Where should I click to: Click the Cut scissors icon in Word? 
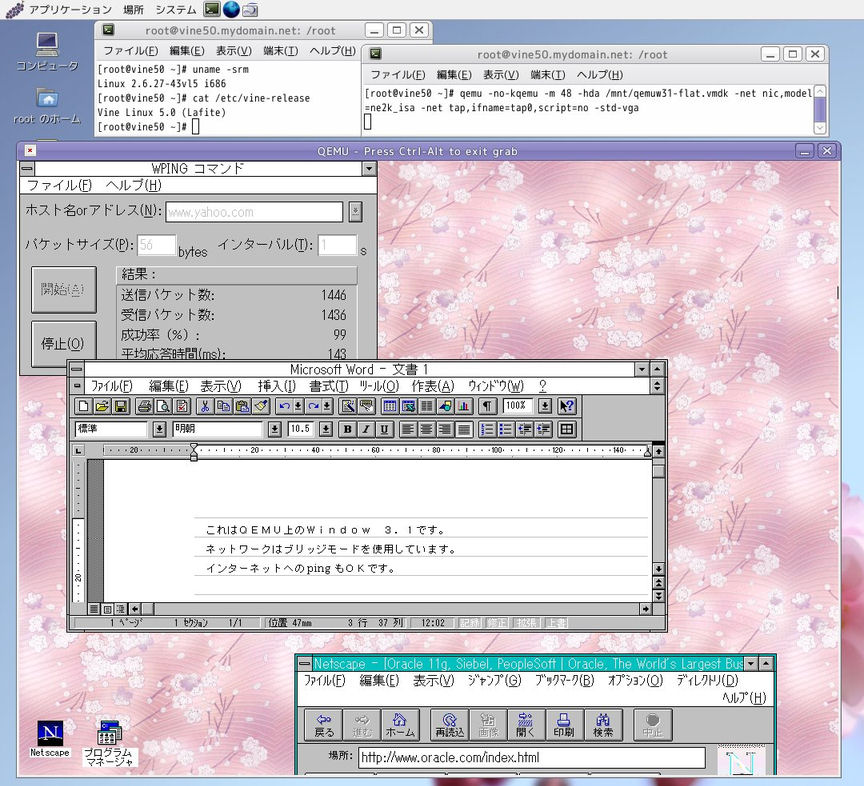(x=204, y=406)
